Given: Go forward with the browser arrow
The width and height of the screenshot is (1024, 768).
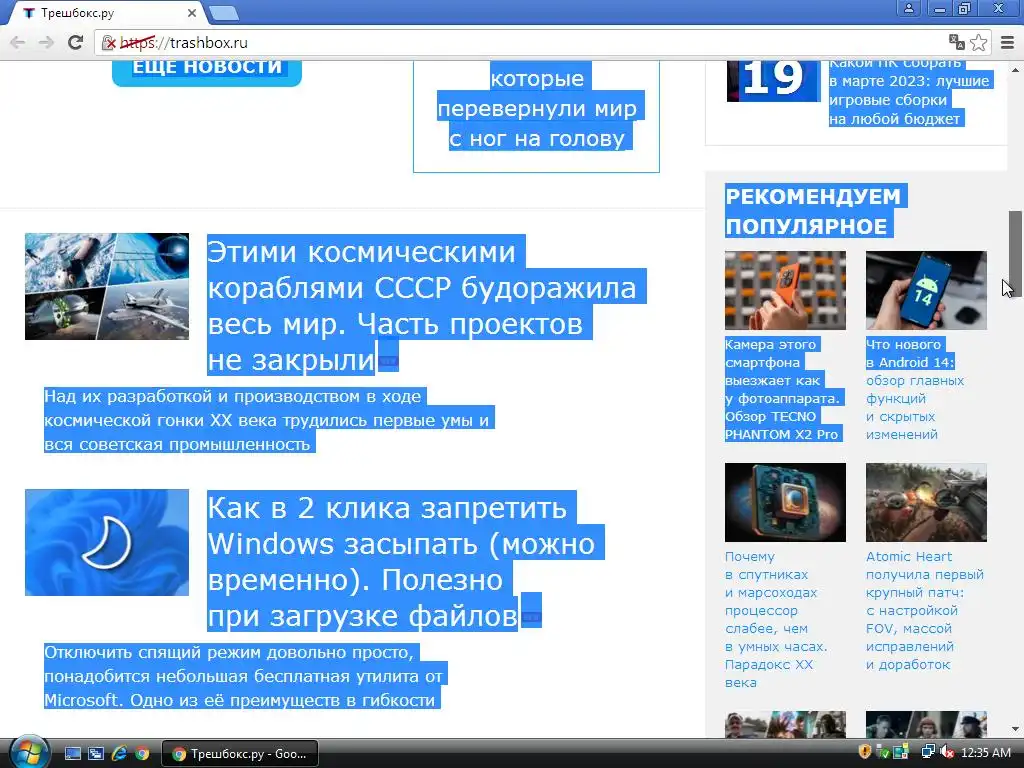Looking at the screenshot, I should pyautogui.click(x=46, y=42).
